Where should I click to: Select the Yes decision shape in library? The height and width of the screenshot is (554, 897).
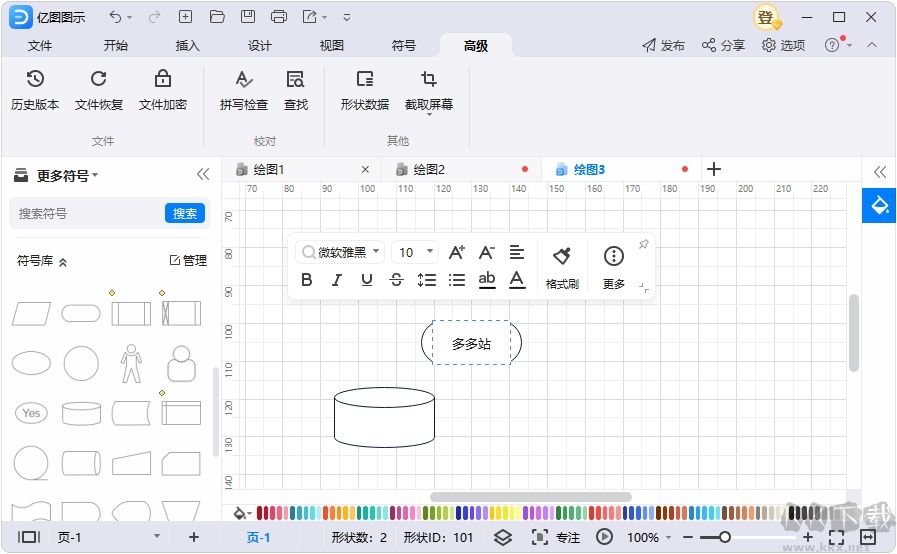point(31,413)
